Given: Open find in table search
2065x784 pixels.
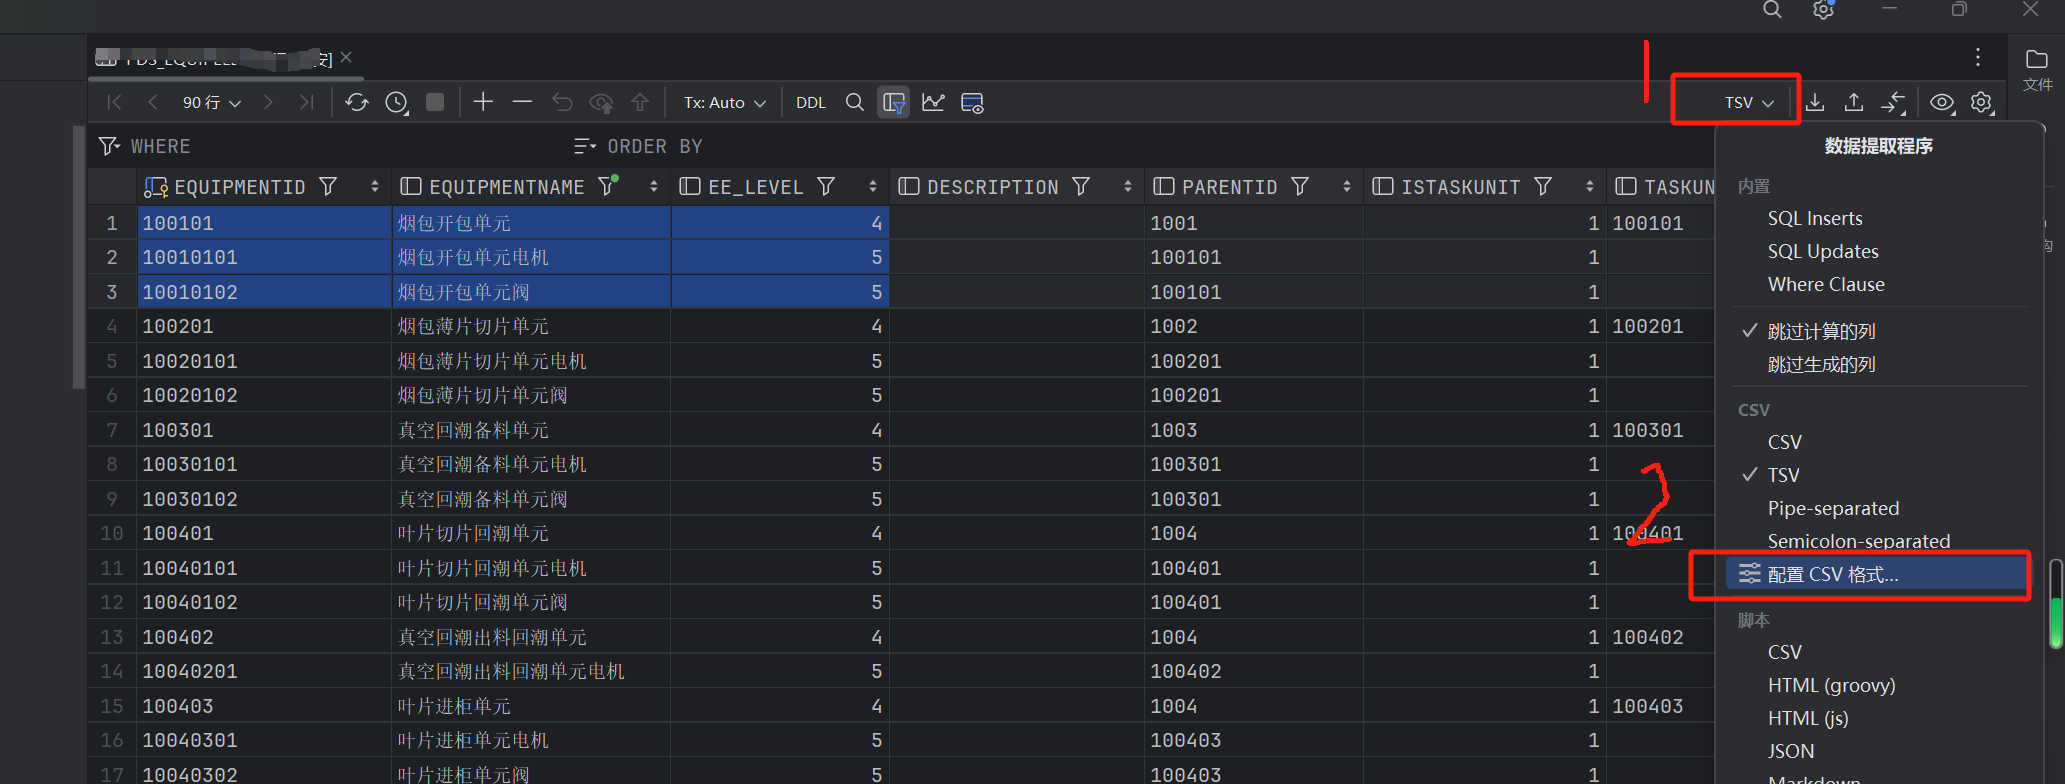Looking at the screenshot, I should [854, 102].
